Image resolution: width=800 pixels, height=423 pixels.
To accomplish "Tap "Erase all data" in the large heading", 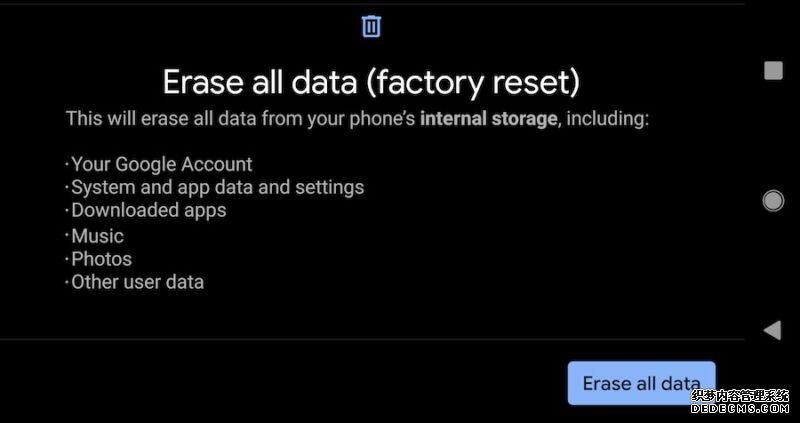I will tap(260, 82).
